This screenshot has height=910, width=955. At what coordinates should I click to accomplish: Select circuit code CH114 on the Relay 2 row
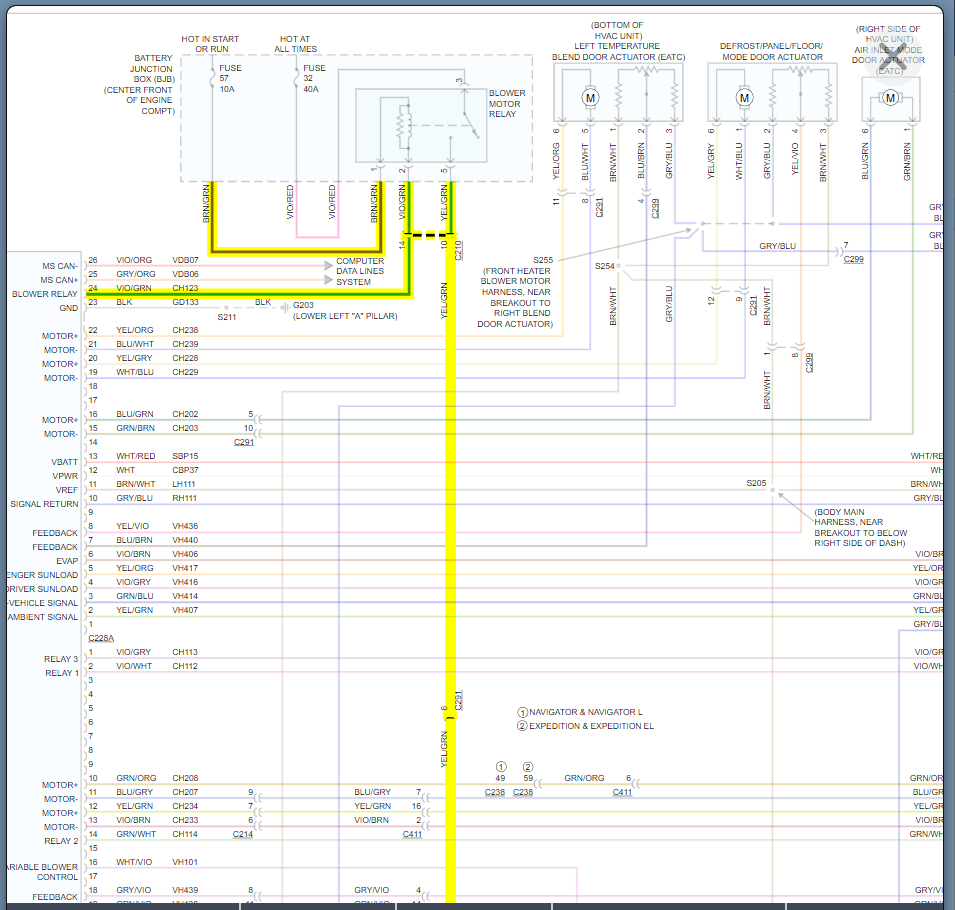185,834
